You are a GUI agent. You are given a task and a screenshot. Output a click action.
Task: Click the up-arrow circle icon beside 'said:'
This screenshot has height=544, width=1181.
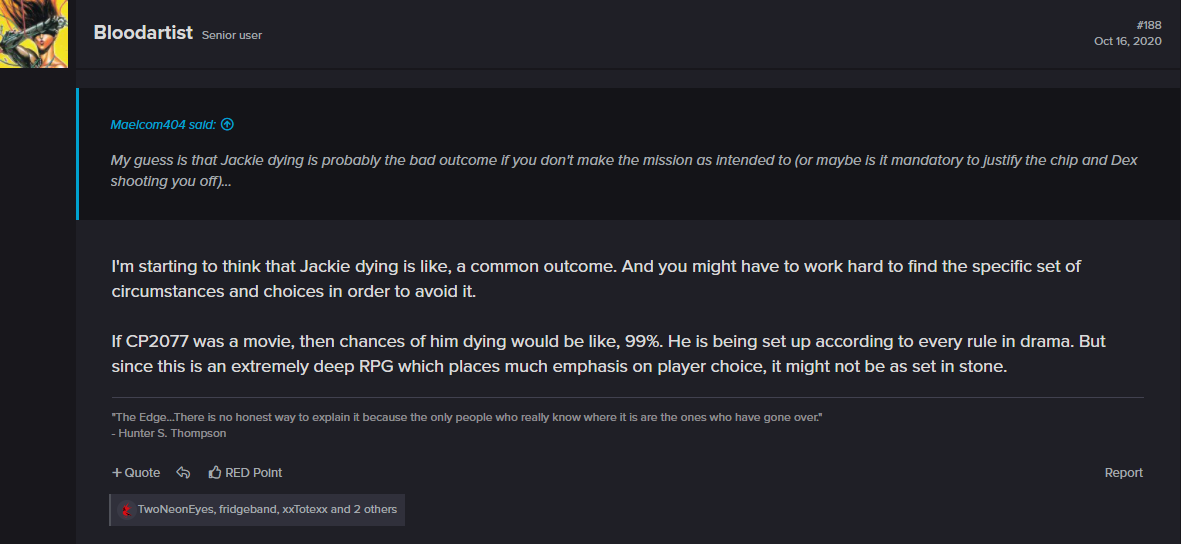pos(227,124)
